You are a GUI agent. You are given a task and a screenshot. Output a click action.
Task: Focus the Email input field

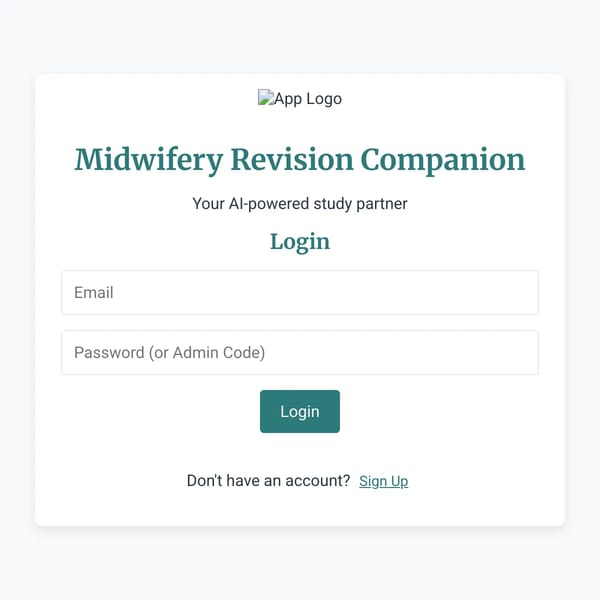tap(300, 292)
